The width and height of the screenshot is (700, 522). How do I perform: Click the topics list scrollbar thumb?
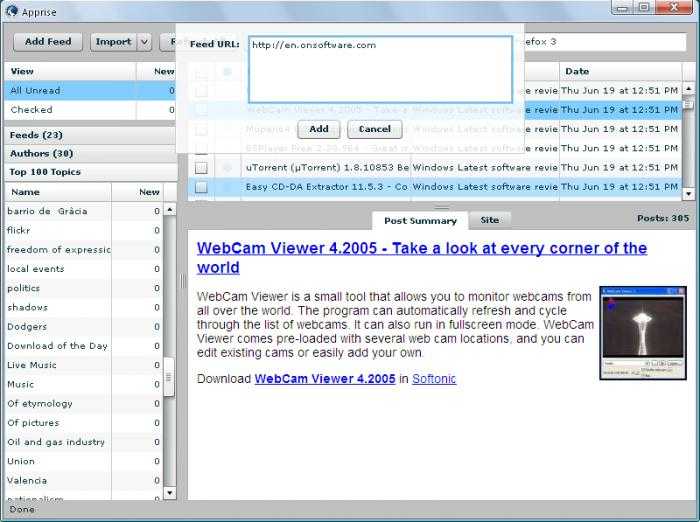coord(169,377)
